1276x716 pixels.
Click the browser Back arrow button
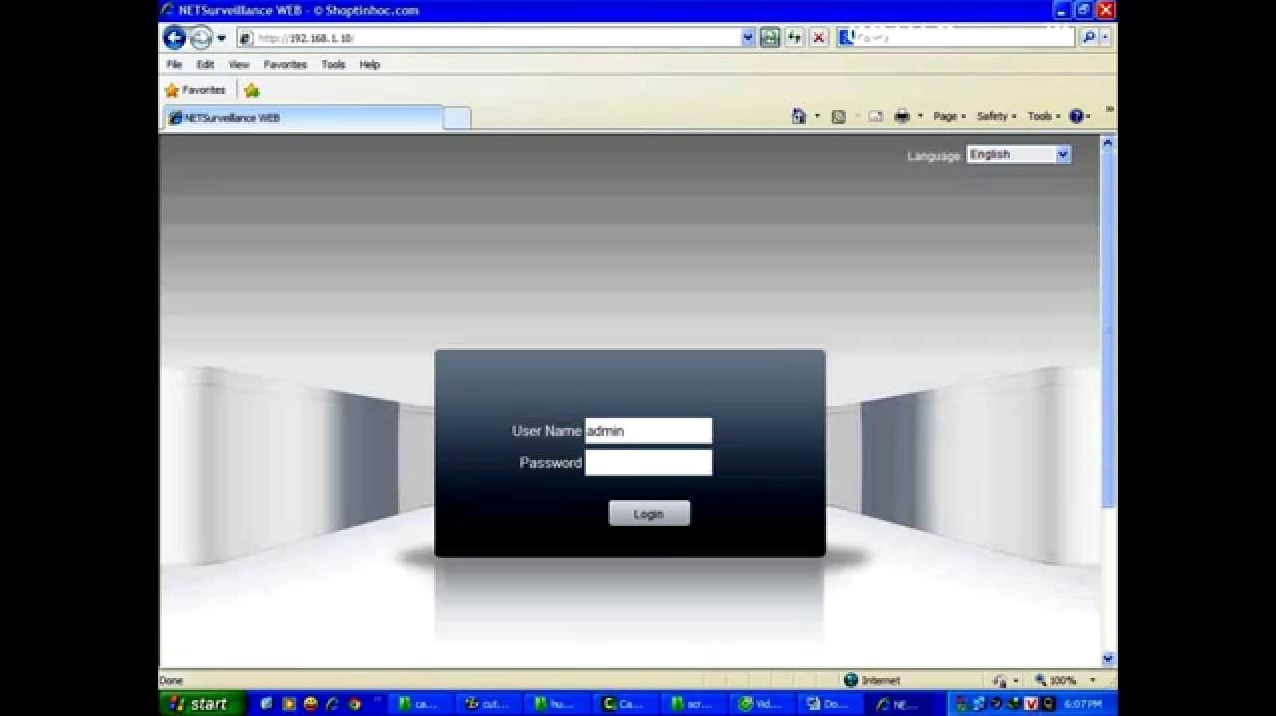(174, 38)
